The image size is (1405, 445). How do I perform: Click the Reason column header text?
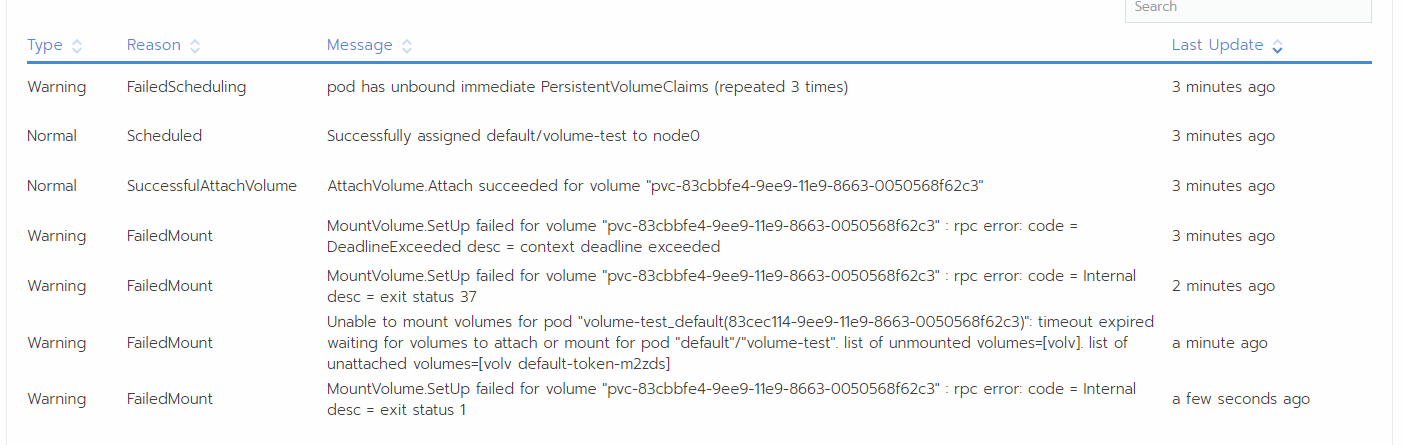154,45
